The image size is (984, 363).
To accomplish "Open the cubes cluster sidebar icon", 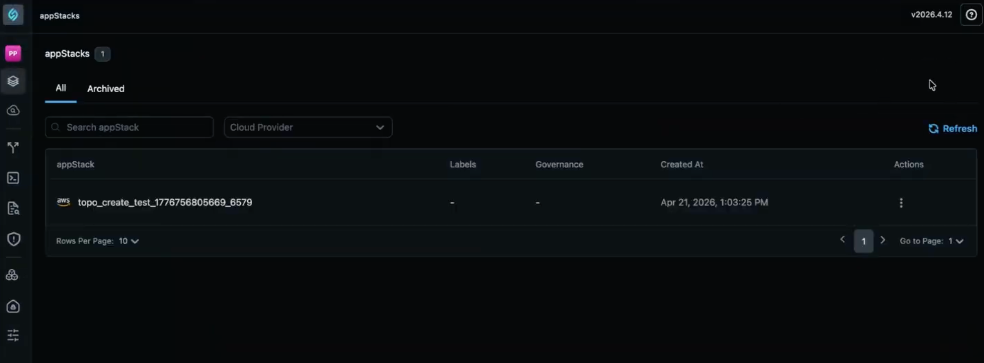I will coord(13,275).
